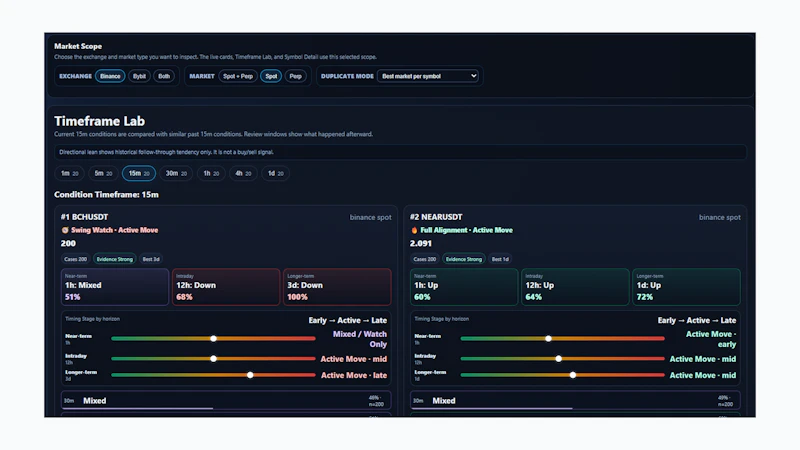Switch to the 15m timeframe tab
The height and width of the screenshot is (450, 800).
tap(139, 173)
